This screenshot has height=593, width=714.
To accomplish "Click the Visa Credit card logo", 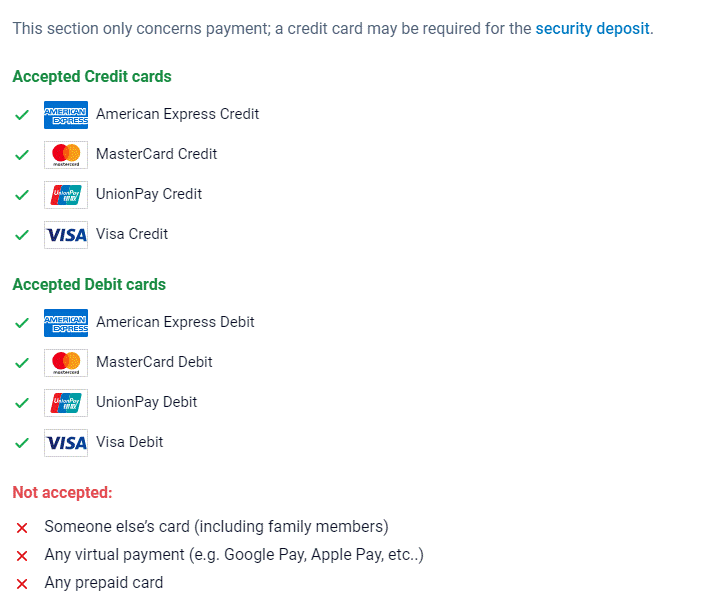I will coord(66,235).
